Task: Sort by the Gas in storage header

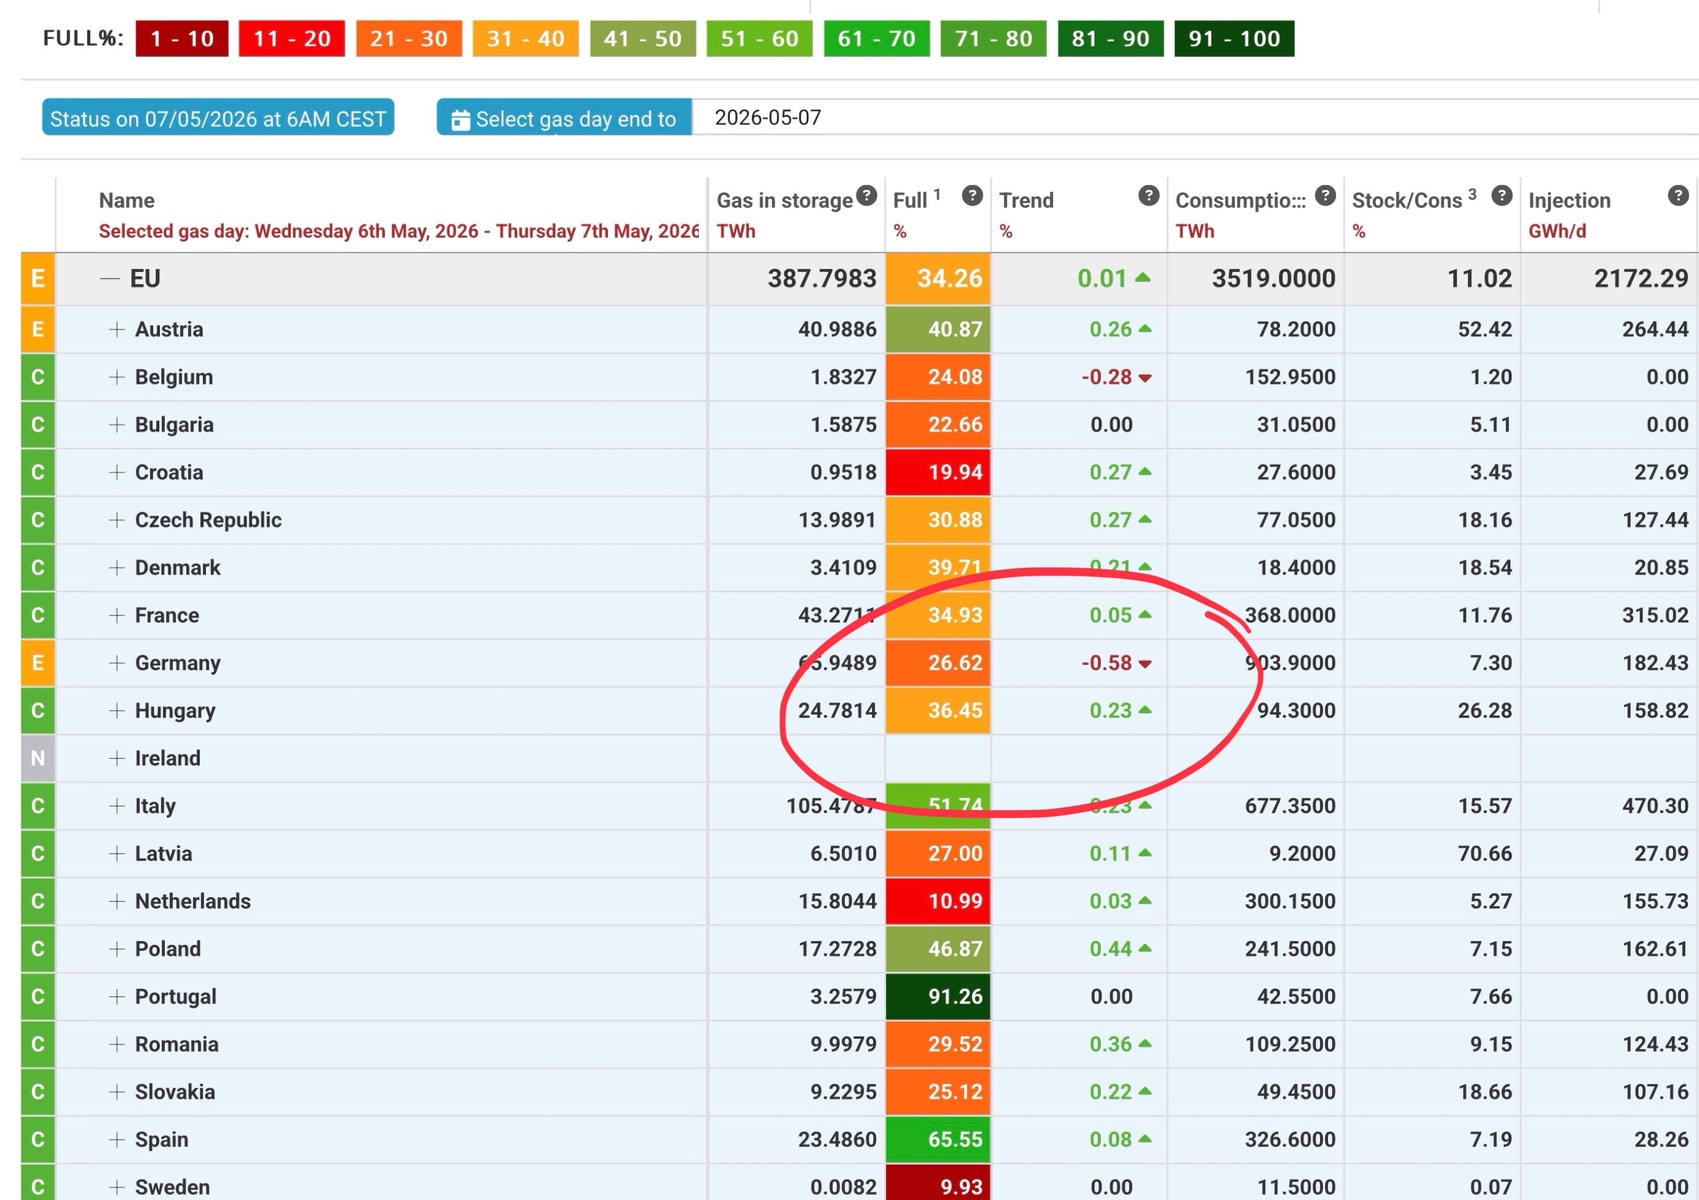Action: pyautogui.click(x=784, y=200)
